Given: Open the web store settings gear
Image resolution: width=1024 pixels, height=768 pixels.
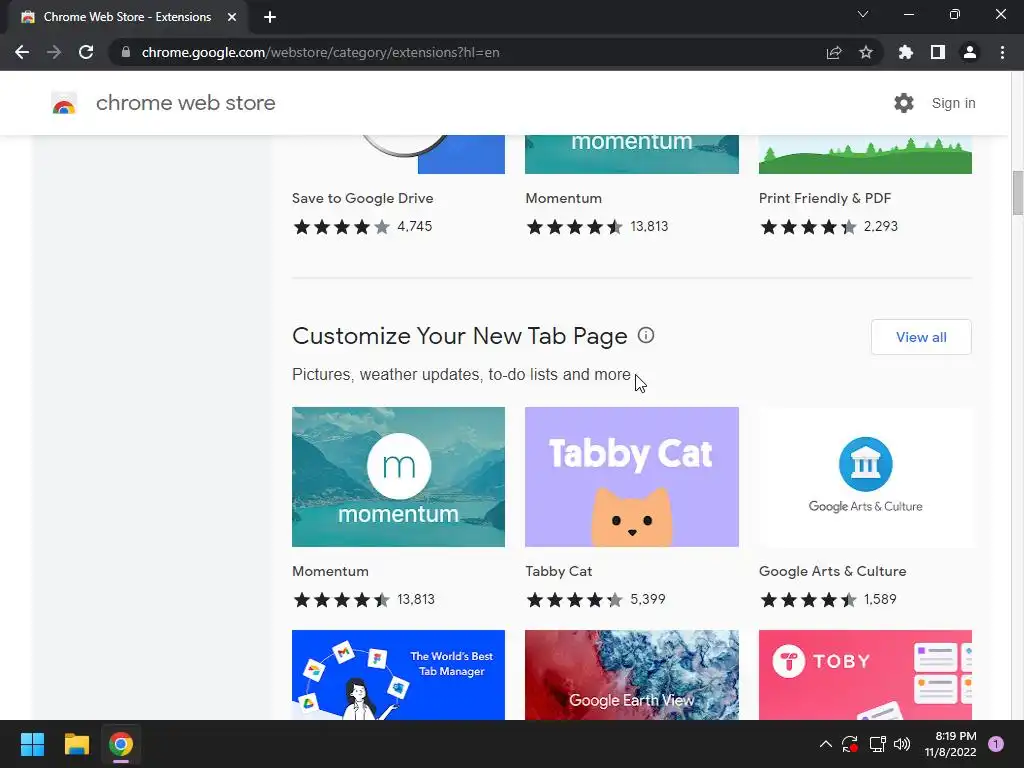Looking at the screenshot, I should [904, 103].
